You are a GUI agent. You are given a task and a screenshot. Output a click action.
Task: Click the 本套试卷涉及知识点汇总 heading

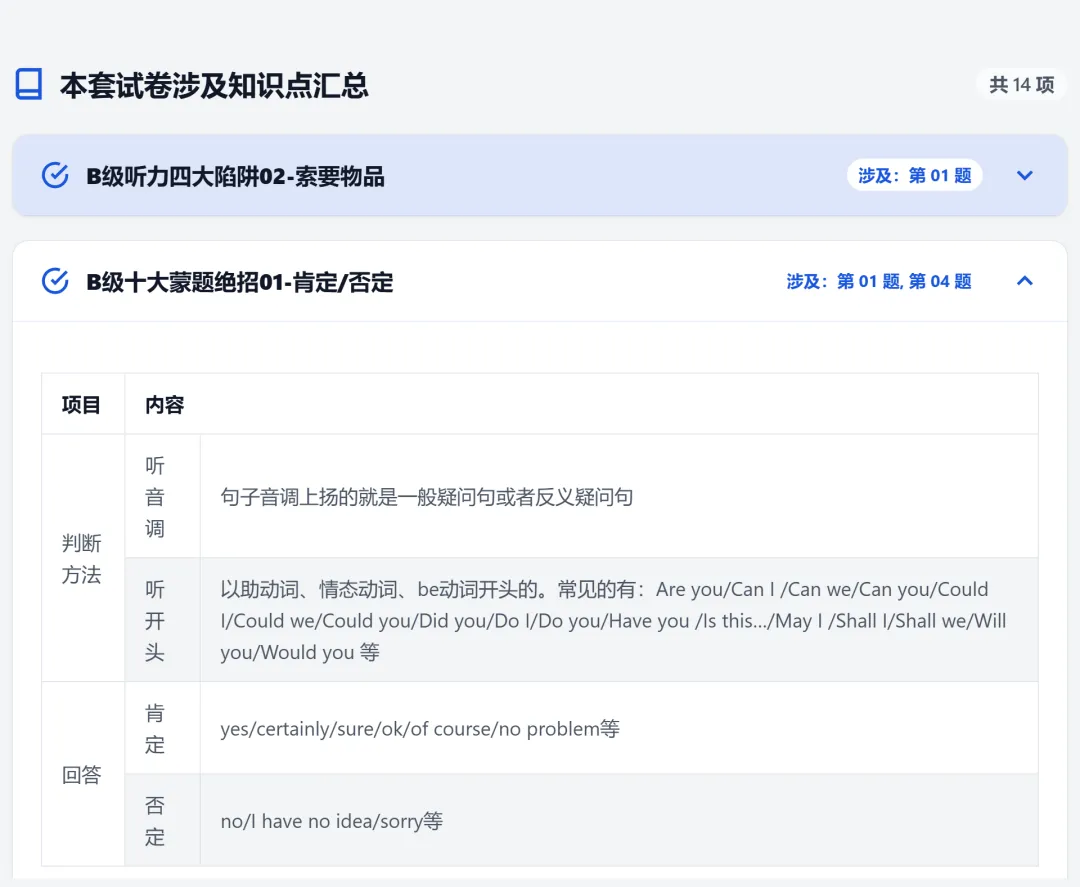pyautogui.click(x=214, y=85)
